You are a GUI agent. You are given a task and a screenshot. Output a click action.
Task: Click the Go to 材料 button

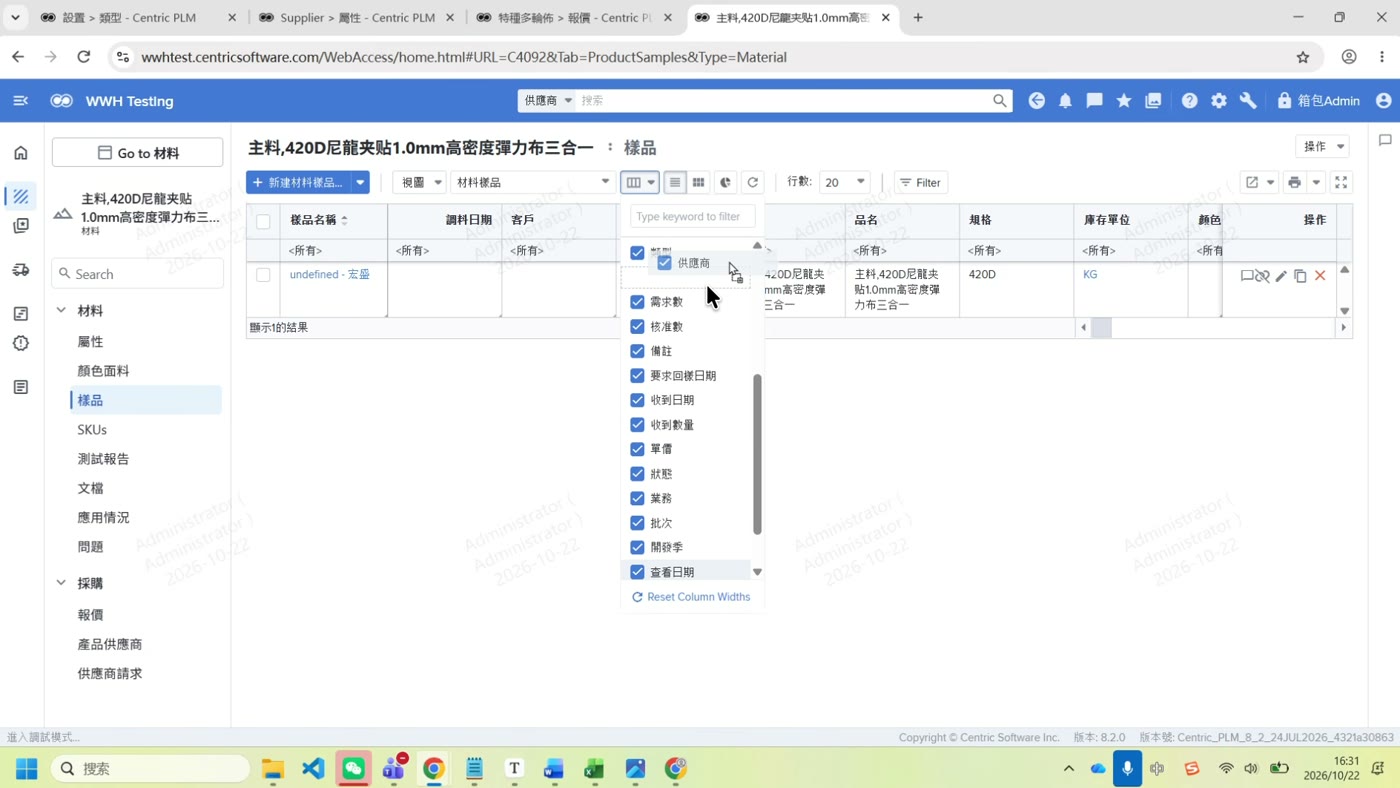(138, 153)
